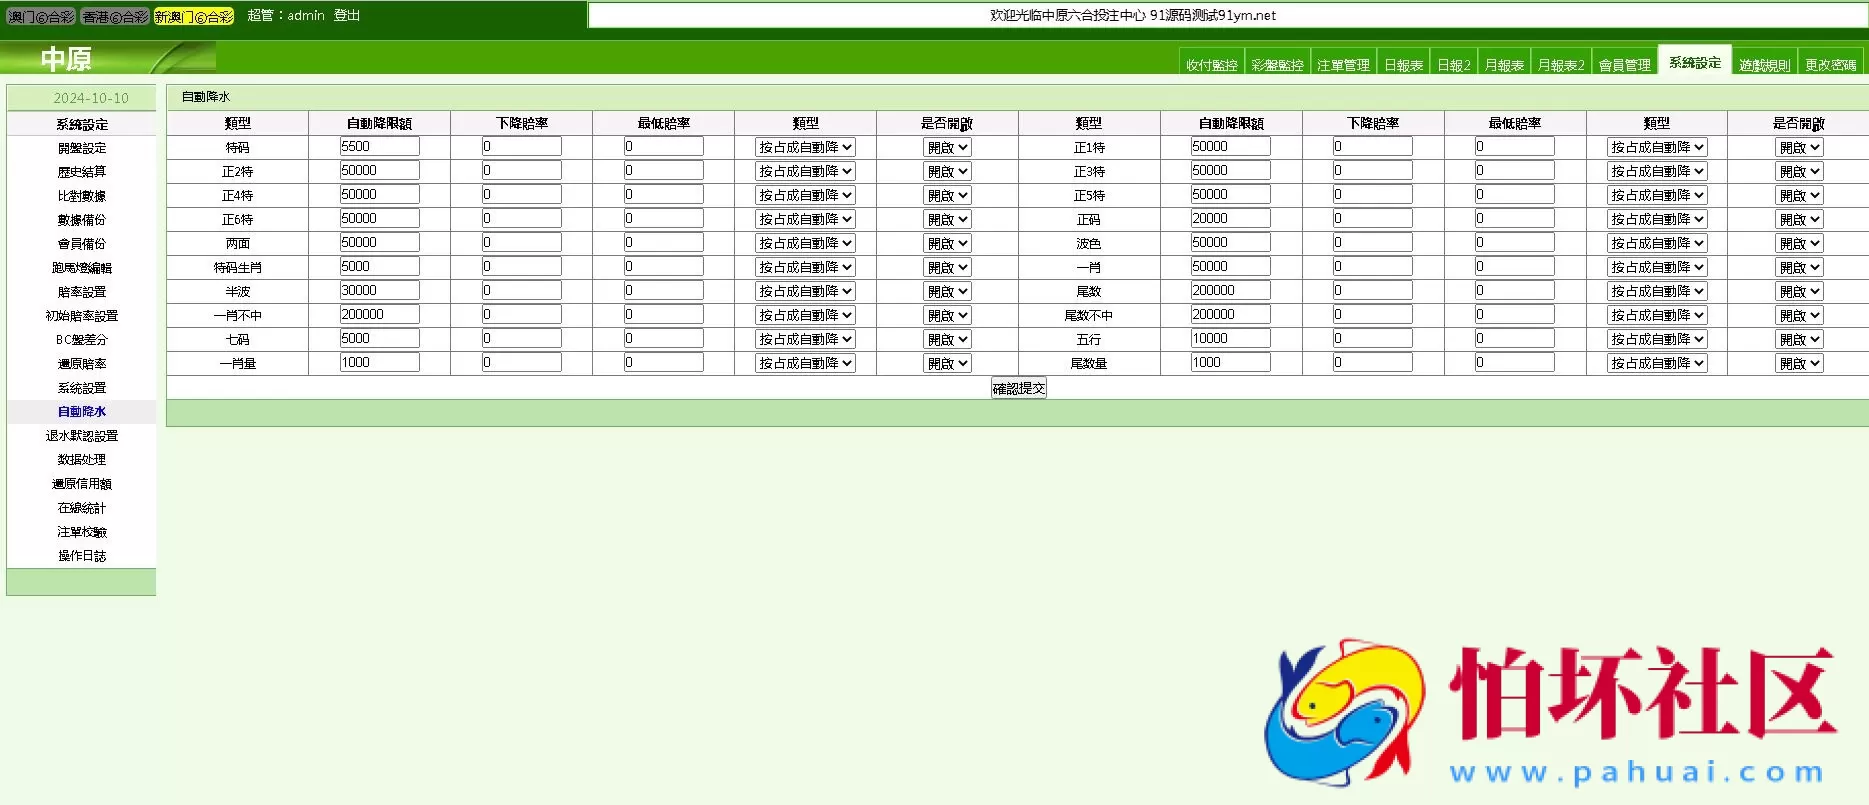Expand the 類型 dropdown in the 波色 row
This screenshot has height=805, width=1869.
click(1656, 243)
